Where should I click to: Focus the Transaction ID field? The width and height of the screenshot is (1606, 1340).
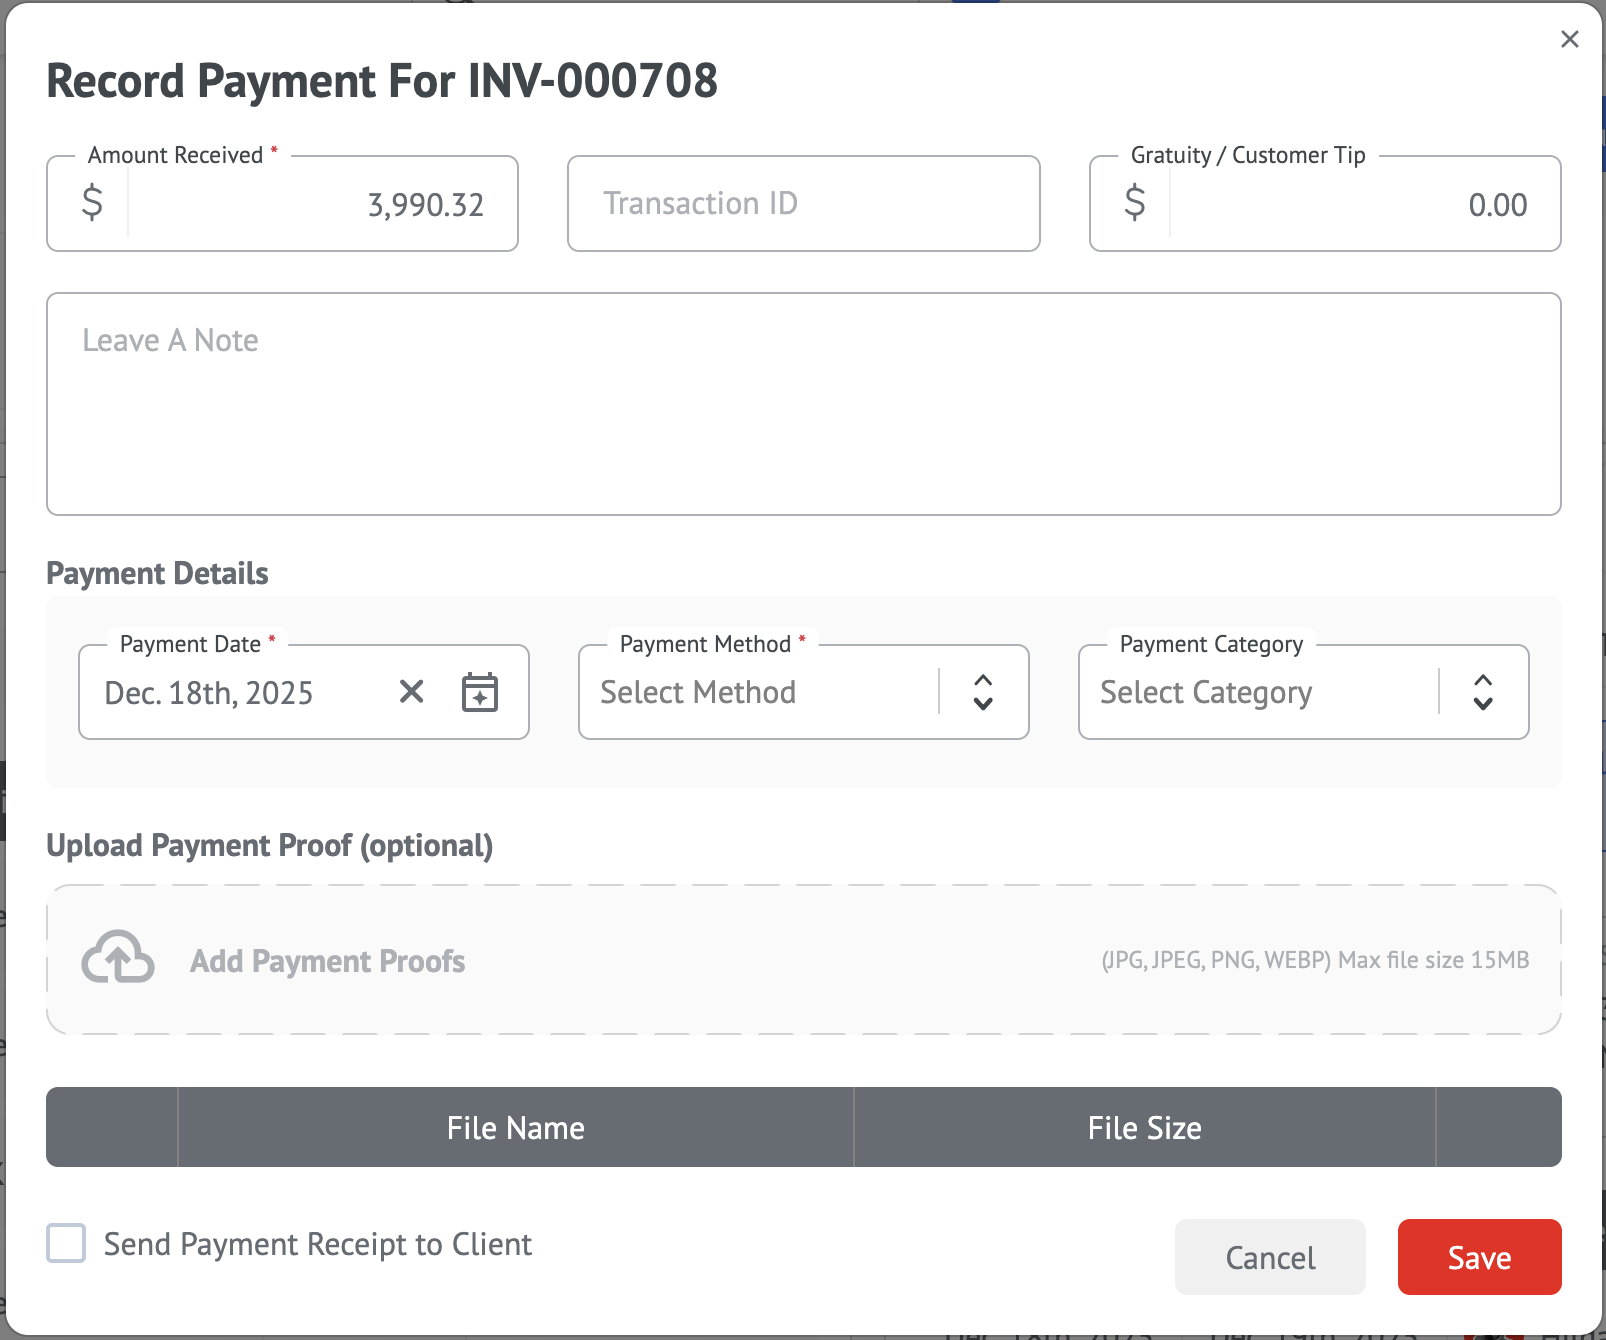[x=803, y=204]
